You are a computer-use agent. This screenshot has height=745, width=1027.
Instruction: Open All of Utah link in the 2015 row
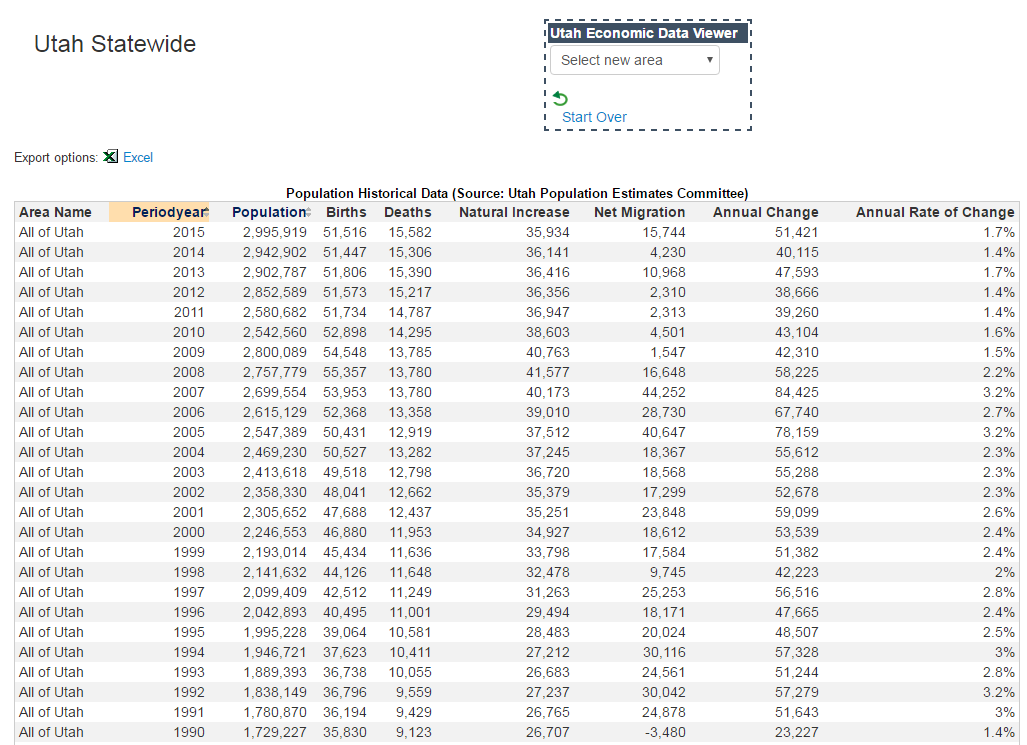(x=51, y=232)
